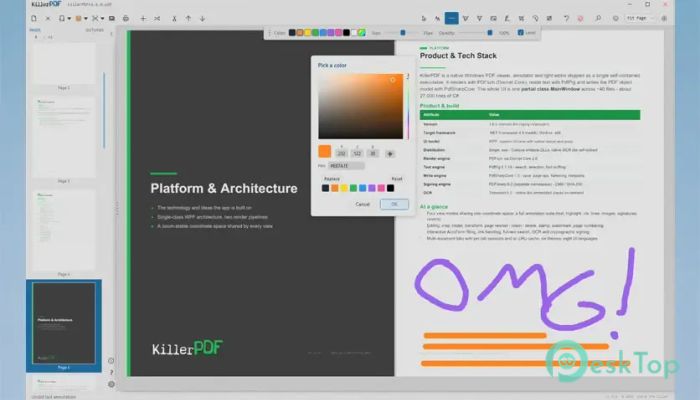Click the printer icon in toolbar
Image resolution: width=700 pixels, height=400 pixels.
[126, 18]
